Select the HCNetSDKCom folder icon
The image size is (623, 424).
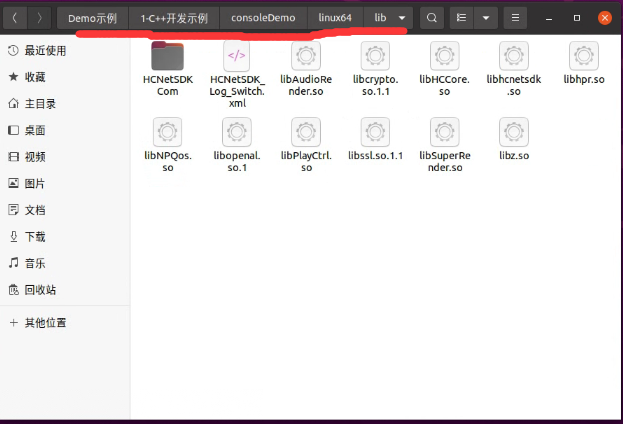167,56
